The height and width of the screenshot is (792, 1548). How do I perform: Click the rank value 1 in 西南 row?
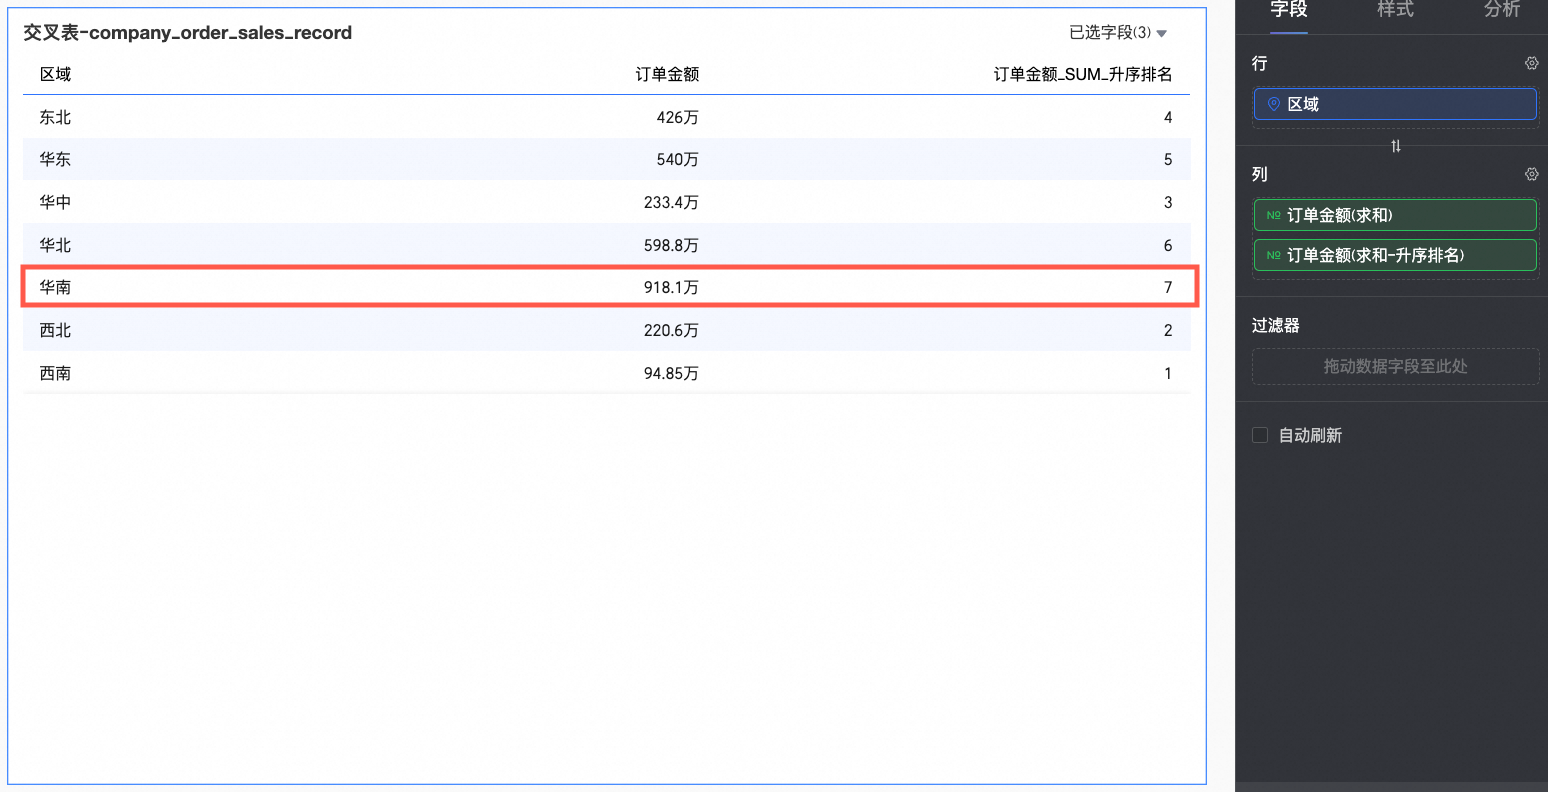(x=1168, y=373)
